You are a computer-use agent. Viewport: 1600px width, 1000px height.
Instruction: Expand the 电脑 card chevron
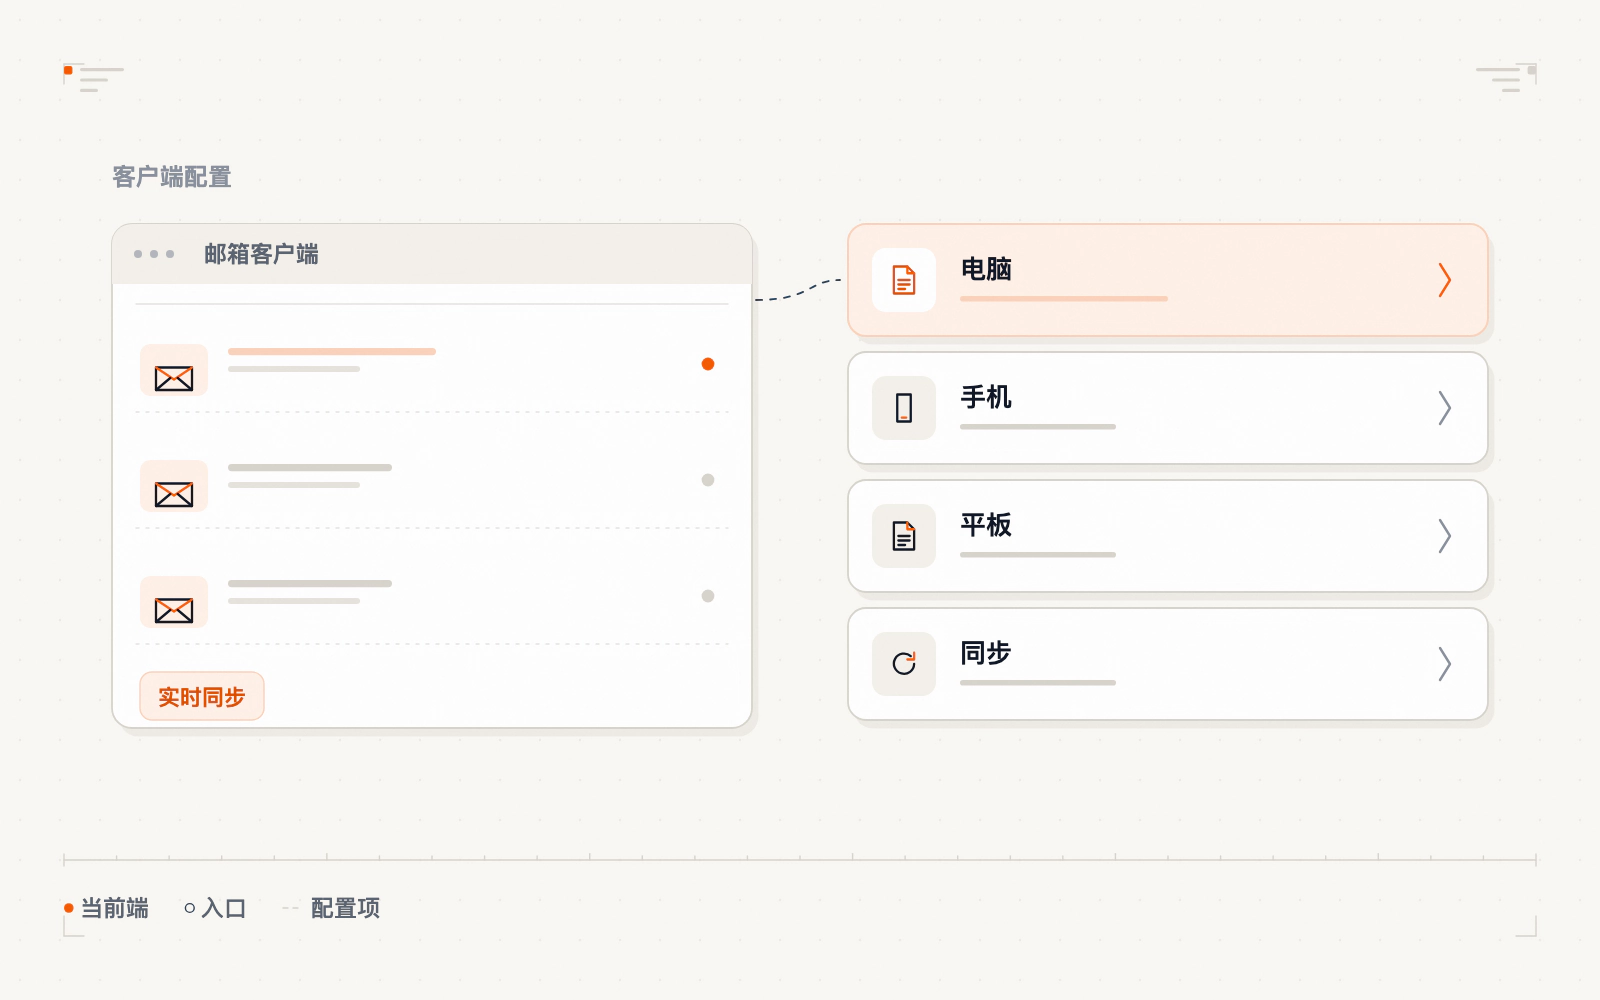[1444, 280]
